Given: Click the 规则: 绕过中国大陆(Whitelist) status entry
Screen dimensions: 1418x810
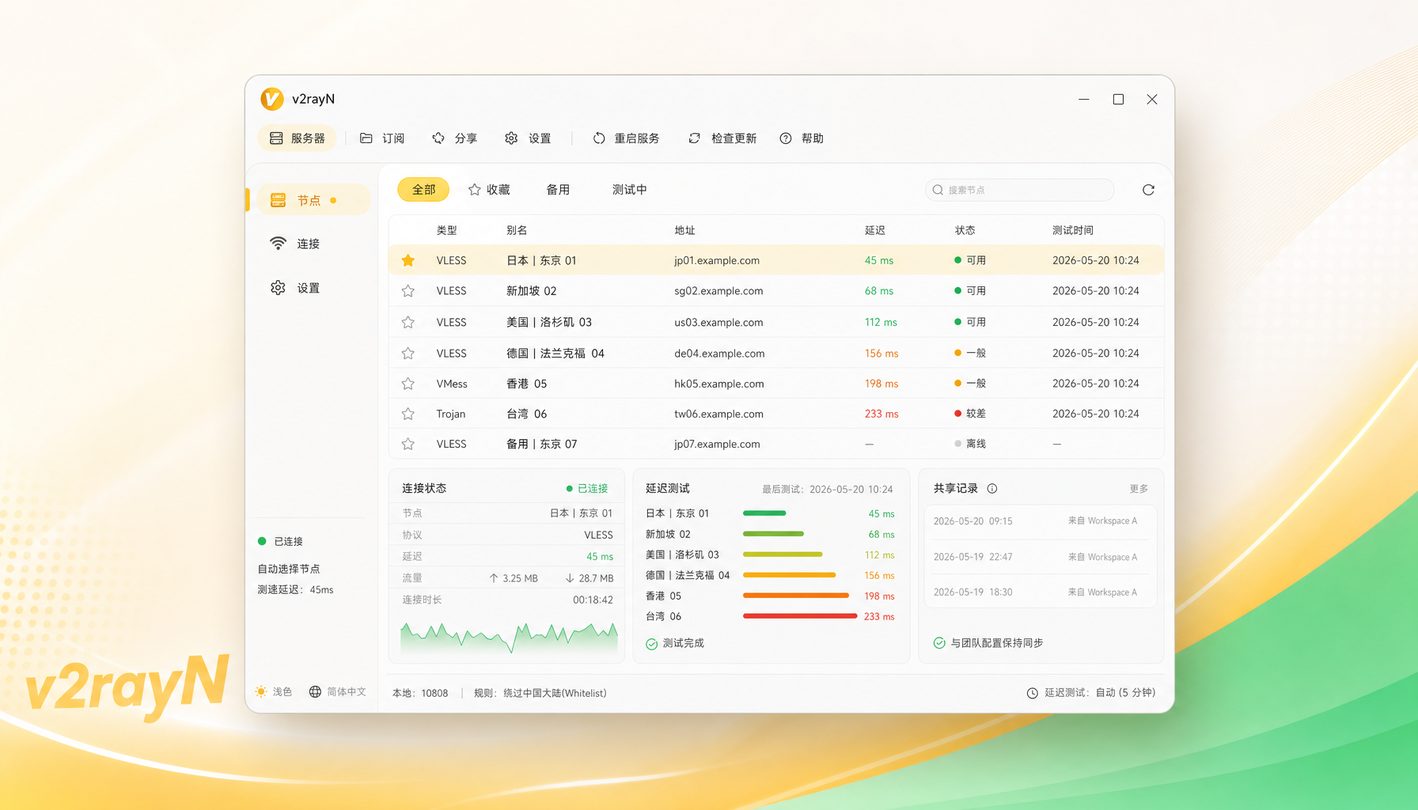Looking at the screenshot, I should point(540,693).
